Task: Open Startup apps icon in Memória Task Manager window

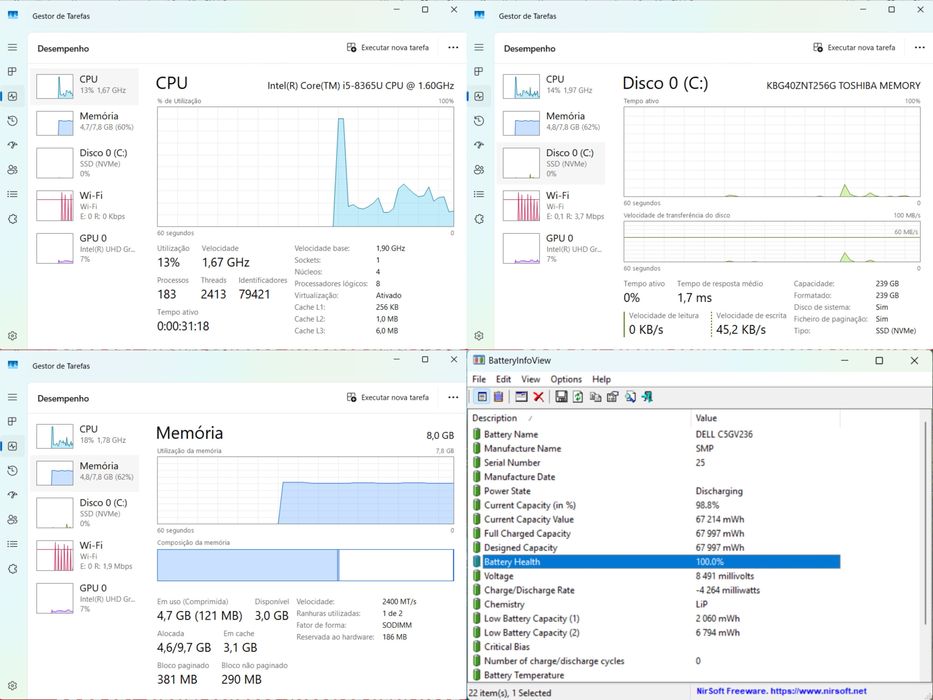Action: coord(12,495)
